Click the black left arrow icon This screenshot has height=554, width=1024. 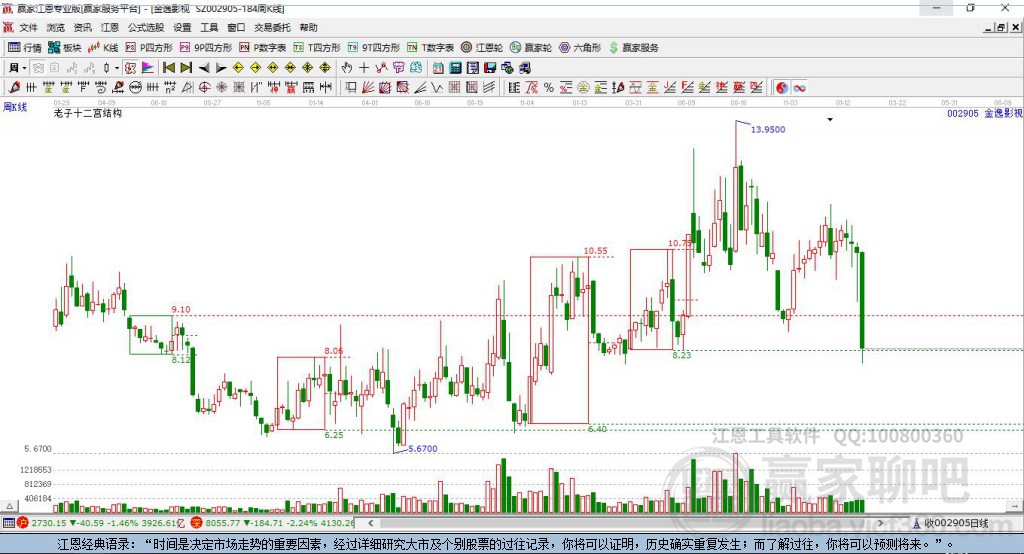coord(204,68)
